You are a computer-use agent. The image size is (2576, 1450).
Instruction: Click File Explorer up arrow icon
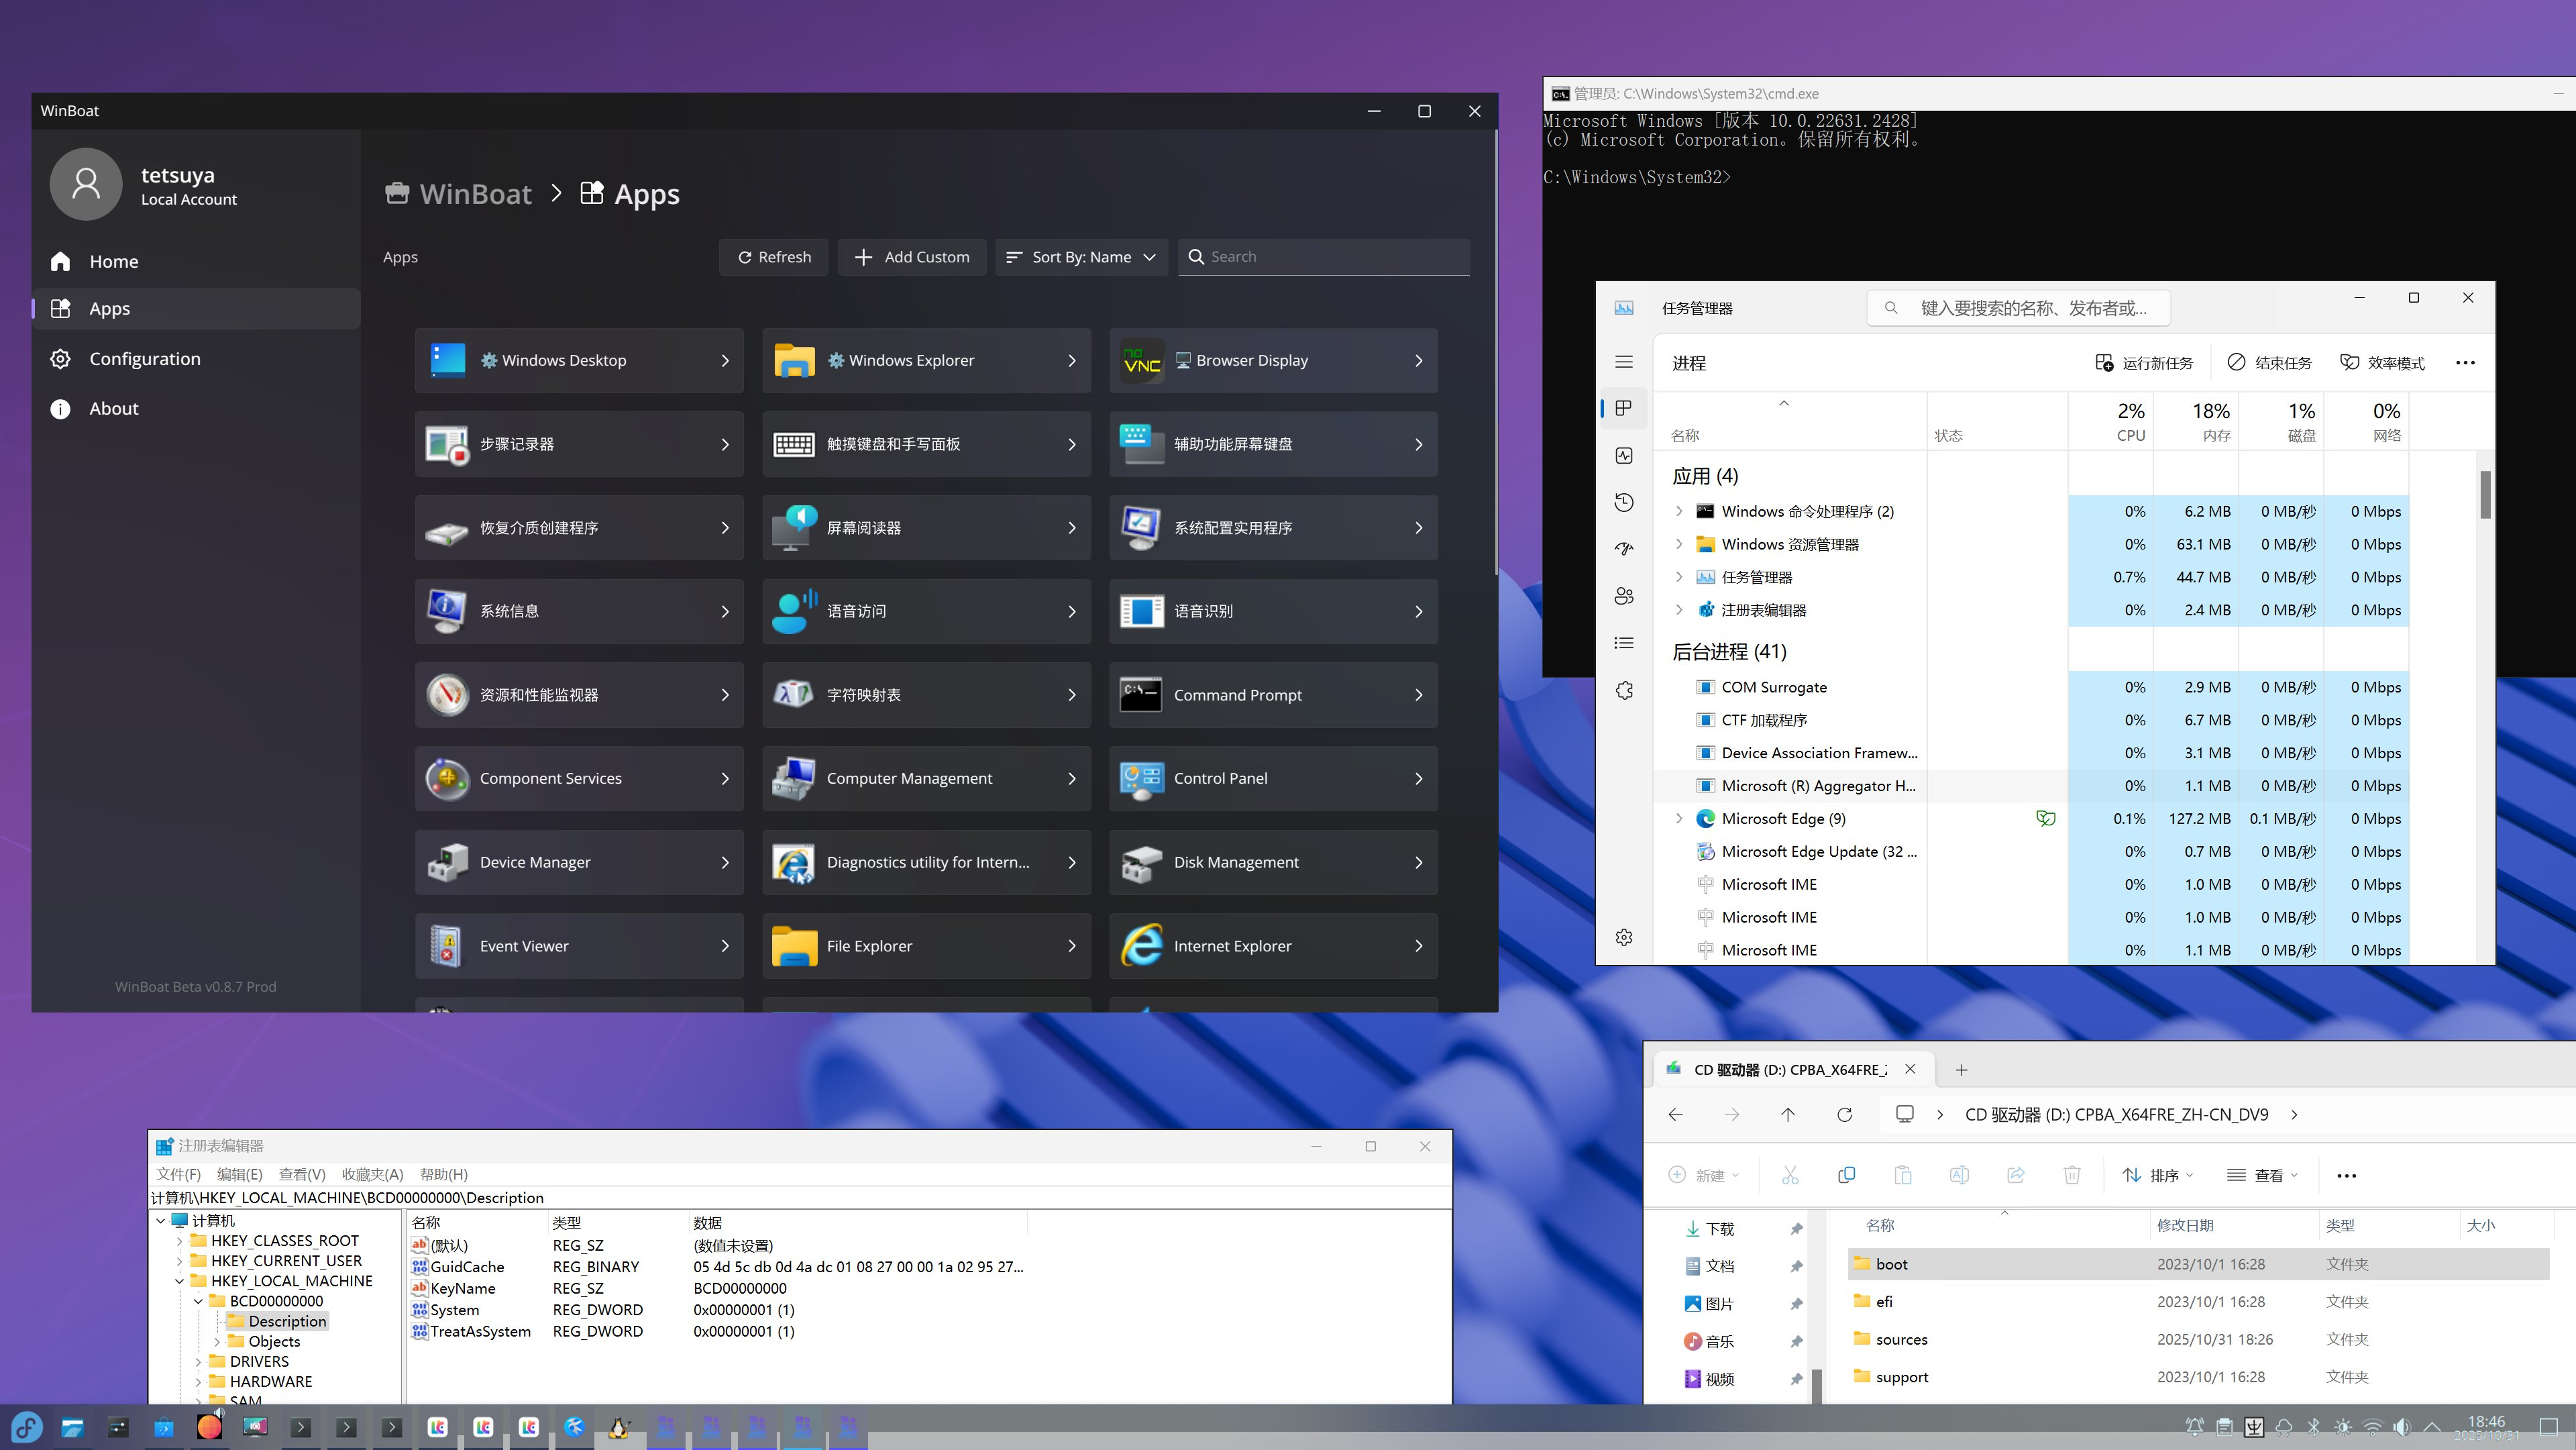[x=1788, y=1114]
